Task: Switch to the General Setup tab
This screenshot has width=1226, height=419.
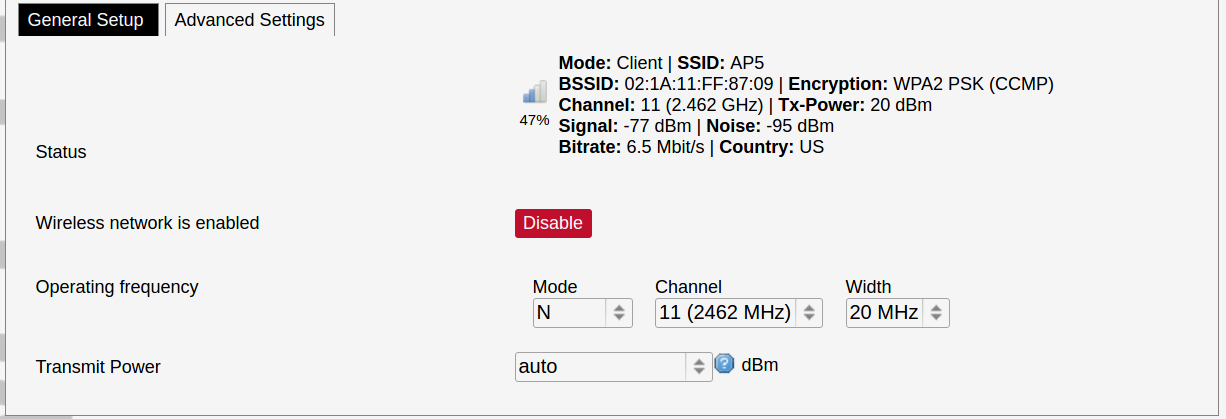Action: 86,20
